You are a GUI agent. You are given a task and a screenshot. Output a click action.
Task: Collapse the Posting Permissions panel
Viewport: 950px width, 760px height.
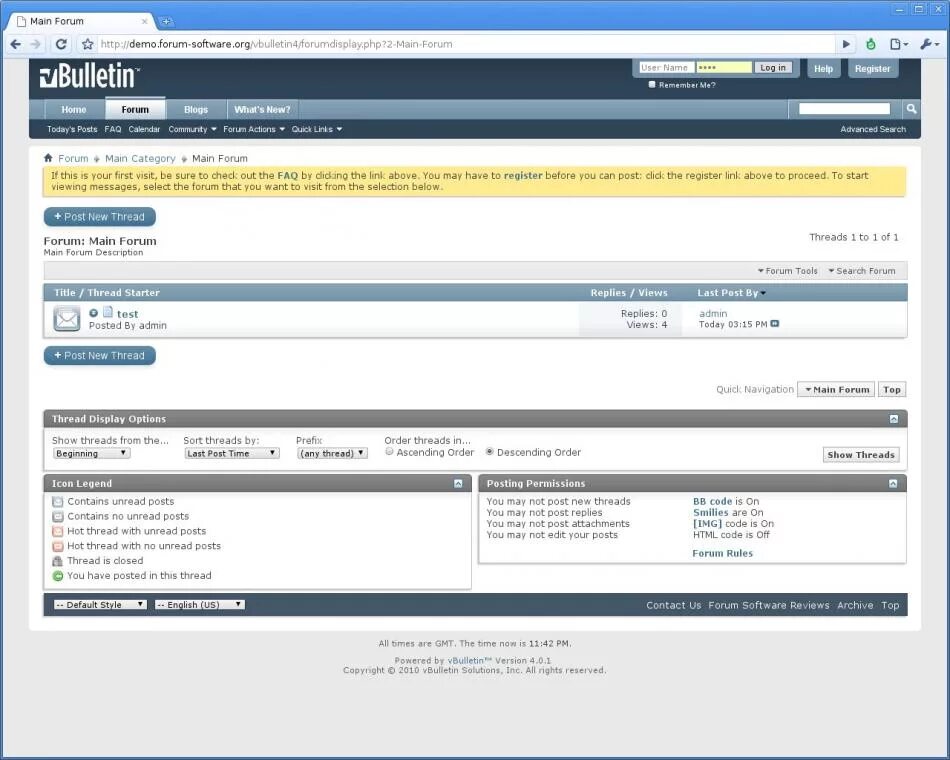(x=893, y=483)
